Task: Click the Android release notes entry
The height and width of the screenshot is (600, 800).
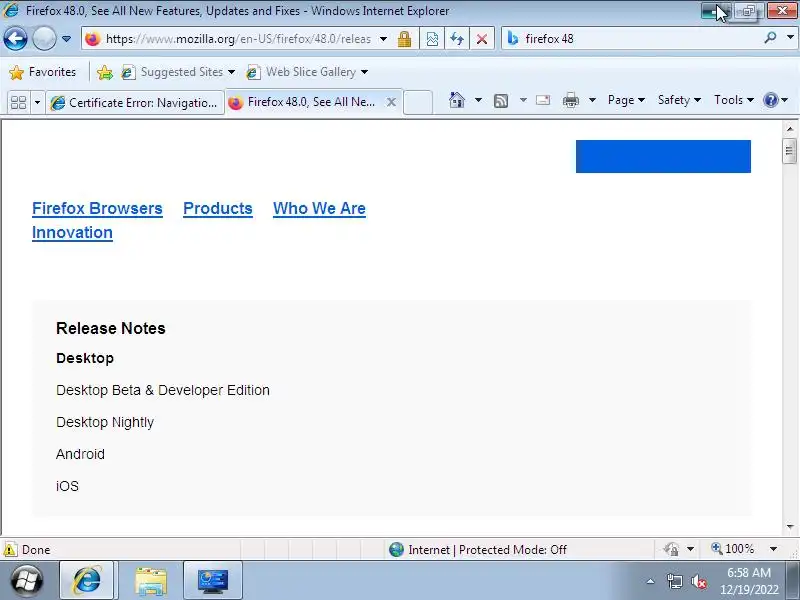Action: click(x=80, y=454)
